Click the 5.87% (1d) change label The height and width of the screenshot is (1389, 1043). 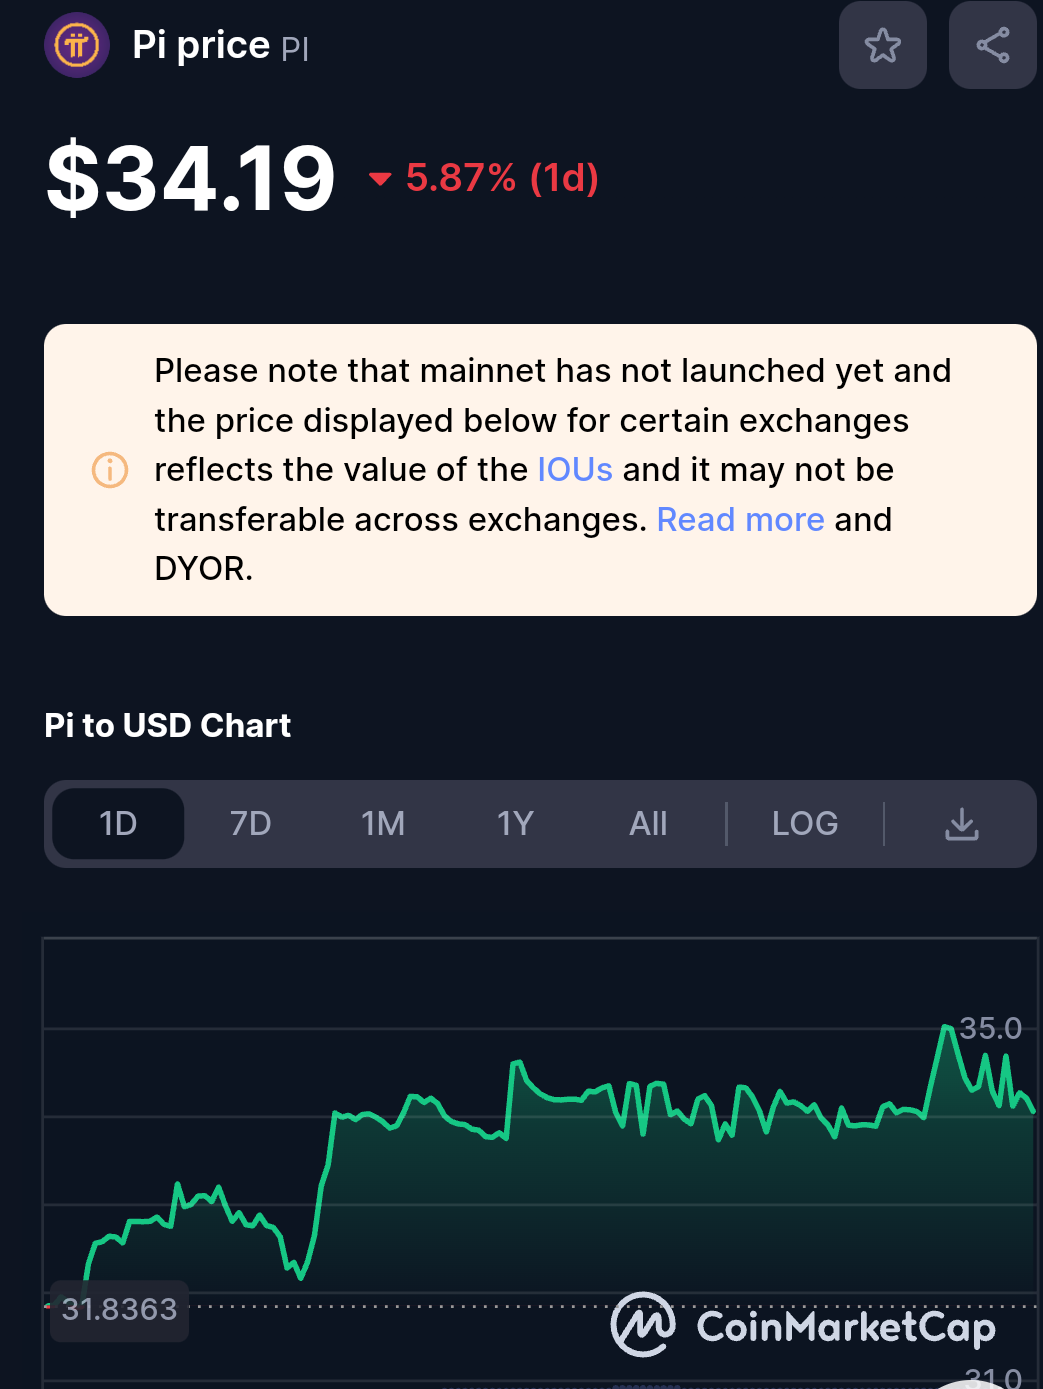point(502,178)
